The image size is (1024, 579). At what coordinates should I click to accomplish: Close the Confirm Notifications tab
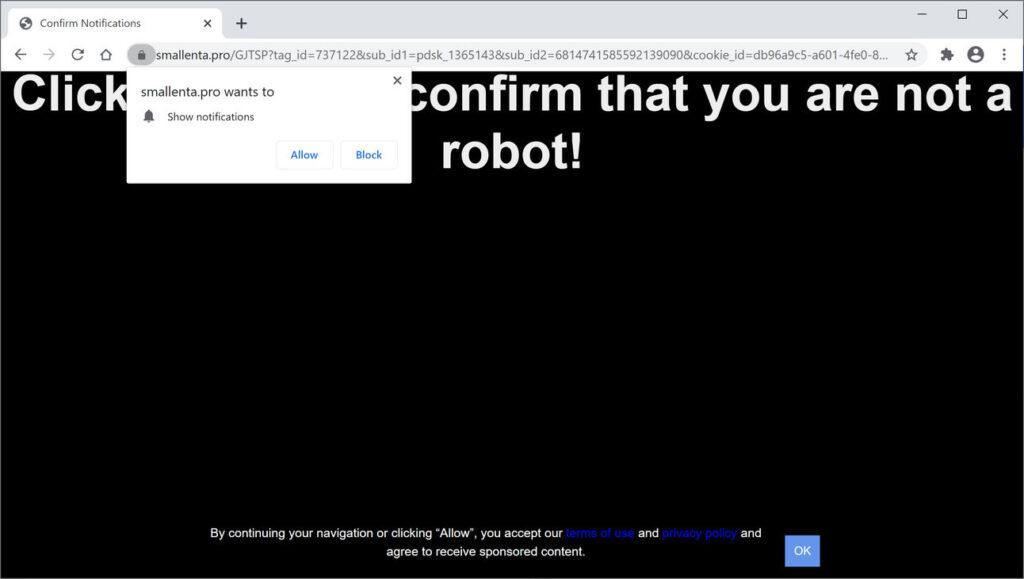[208, 23]
